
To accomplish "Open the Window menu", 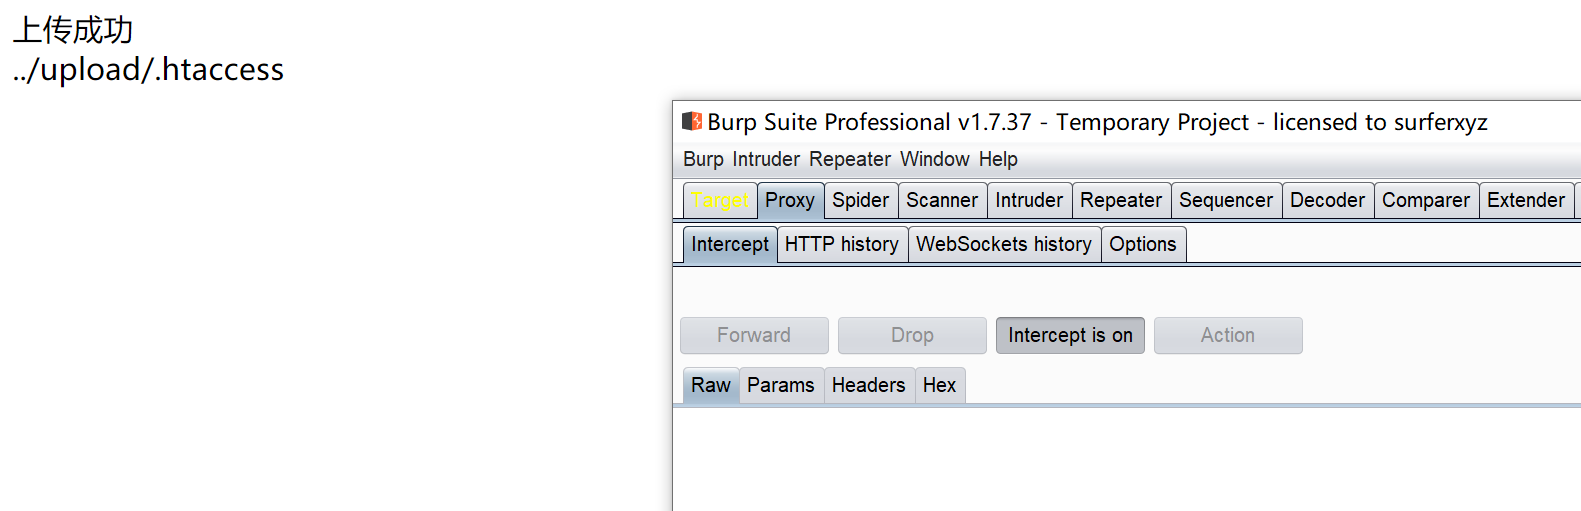I will [935, 159].
